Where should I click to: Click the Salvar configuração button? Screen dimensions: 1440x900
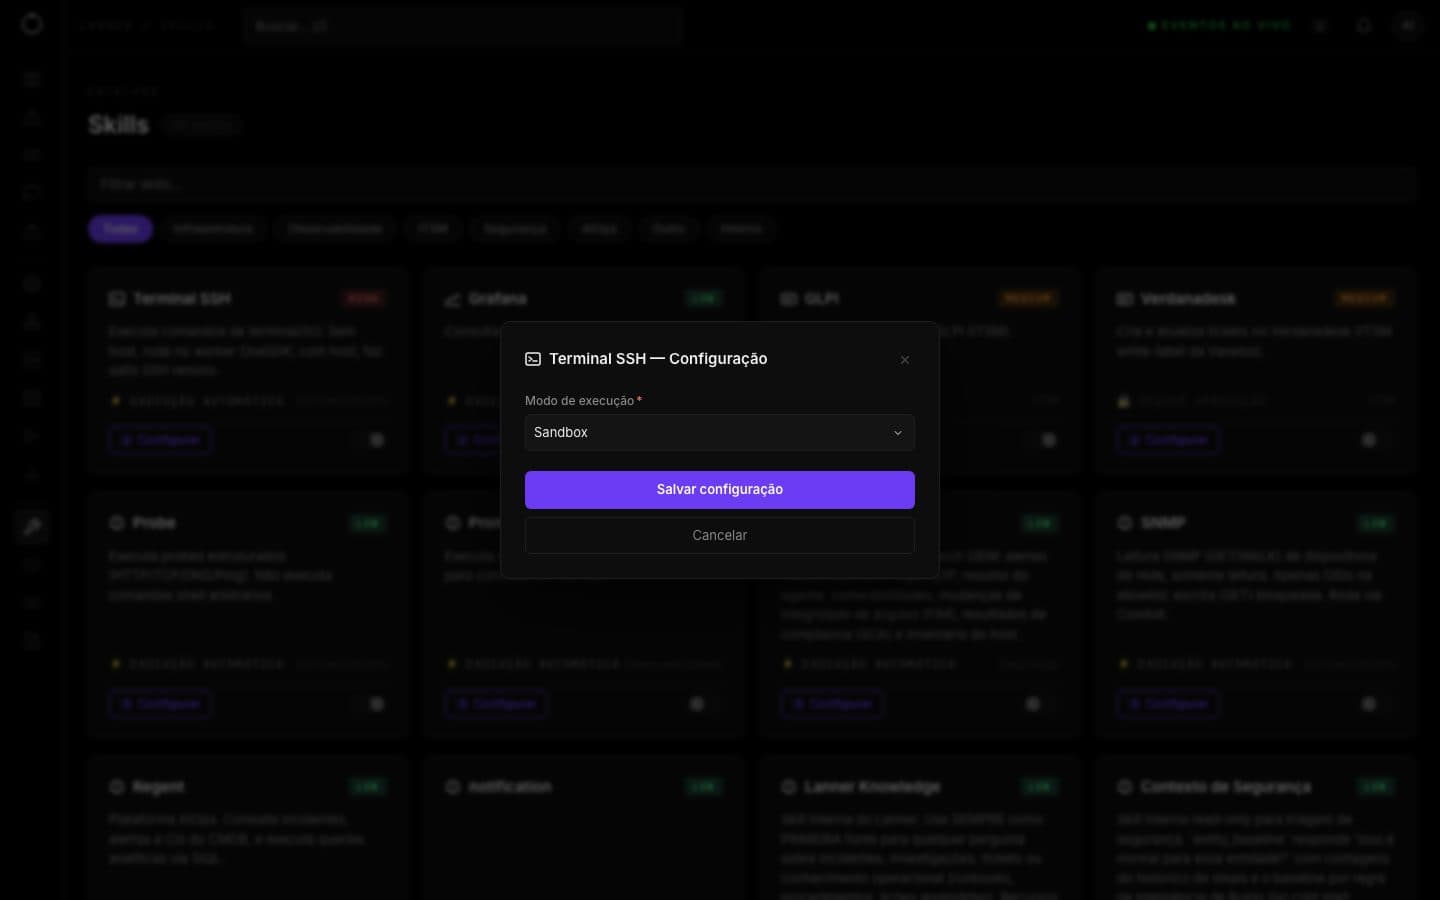coord(719,489)
